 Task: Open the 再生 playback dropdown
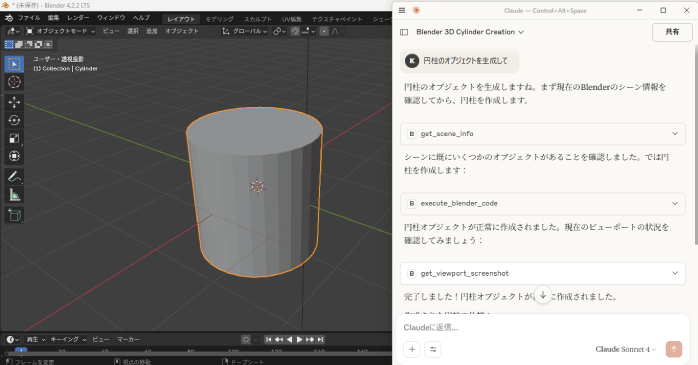point(36,340)
